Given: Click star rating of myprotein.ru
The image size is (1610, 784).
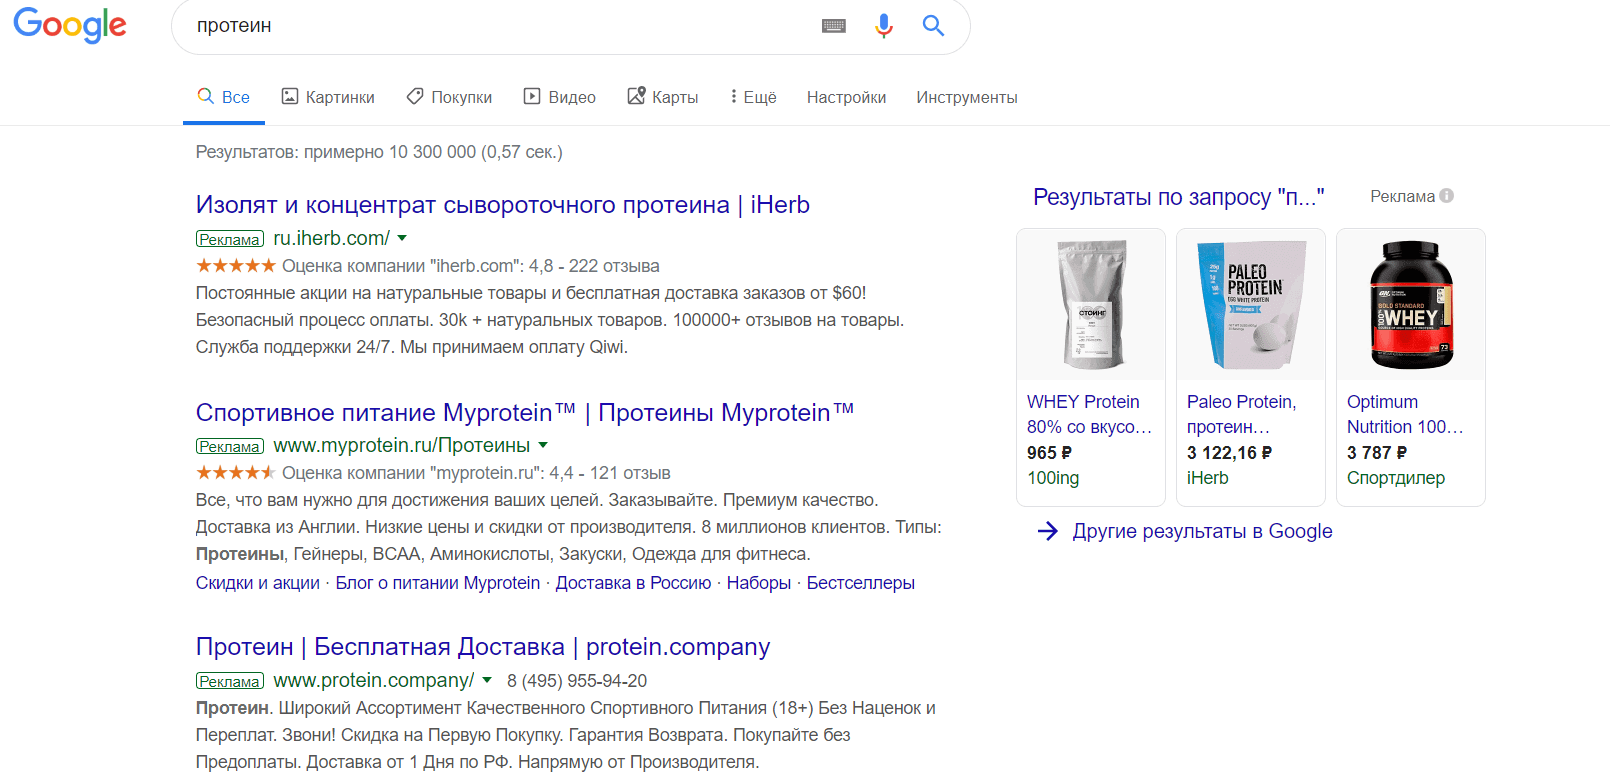Looking at the screenshot, I should 236,472.
